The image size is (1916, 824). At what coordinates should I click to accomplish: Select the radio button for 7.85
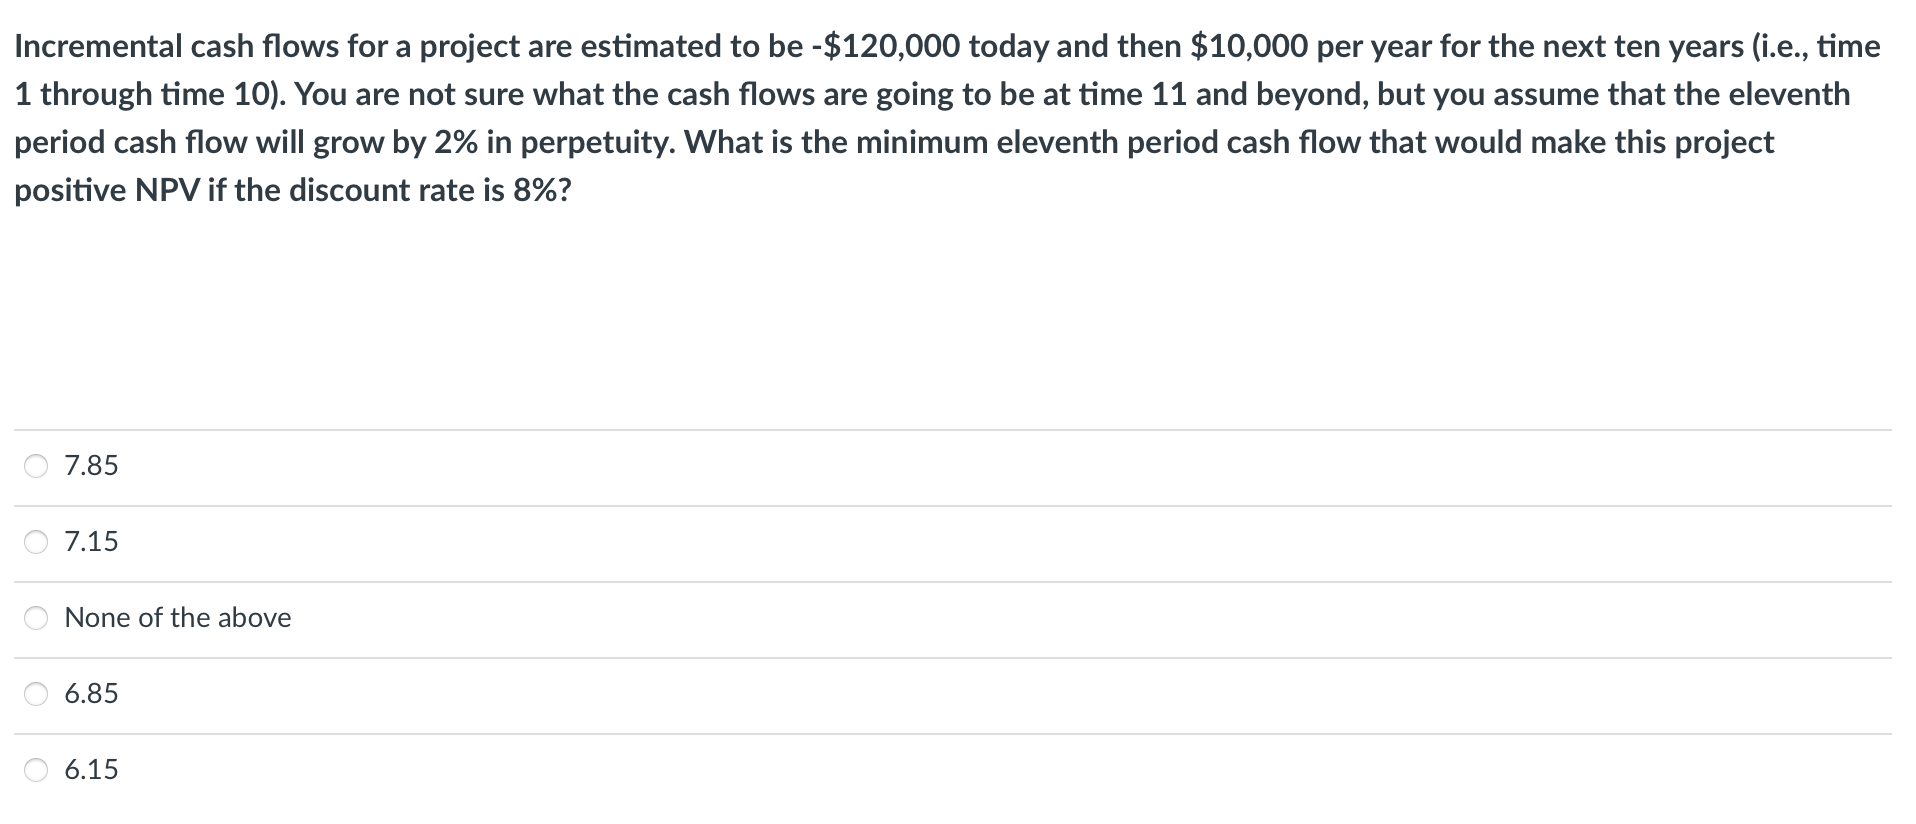point(36,465)
